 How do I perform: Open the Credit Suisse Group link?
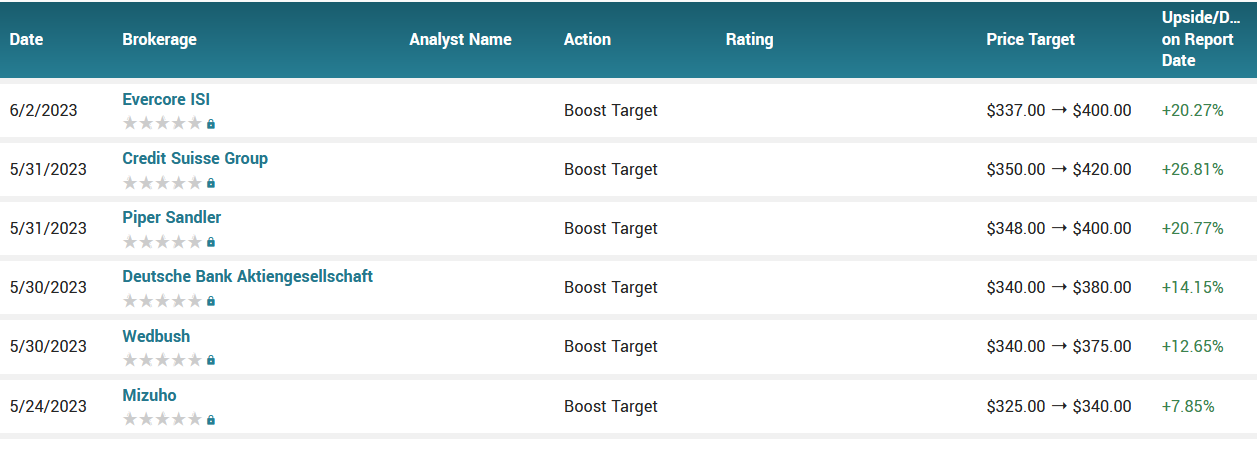[x=195, y=158]
